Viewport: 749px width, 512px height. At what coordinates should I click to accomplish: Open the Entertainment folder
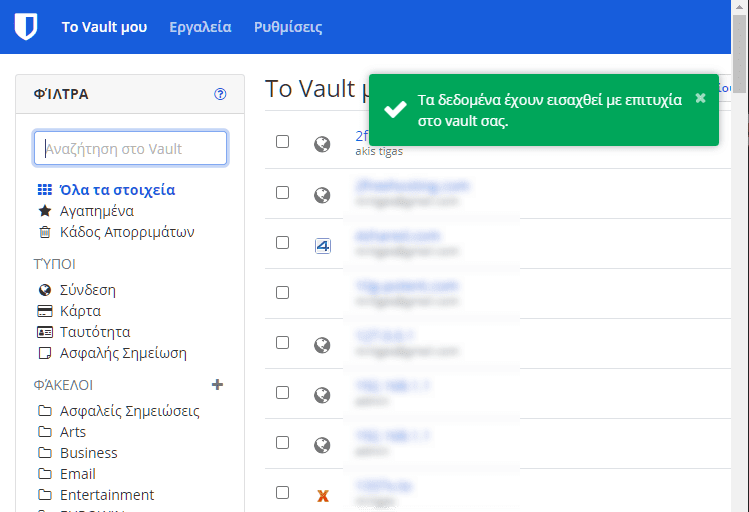pyautogui.click(x=107, y=495)
